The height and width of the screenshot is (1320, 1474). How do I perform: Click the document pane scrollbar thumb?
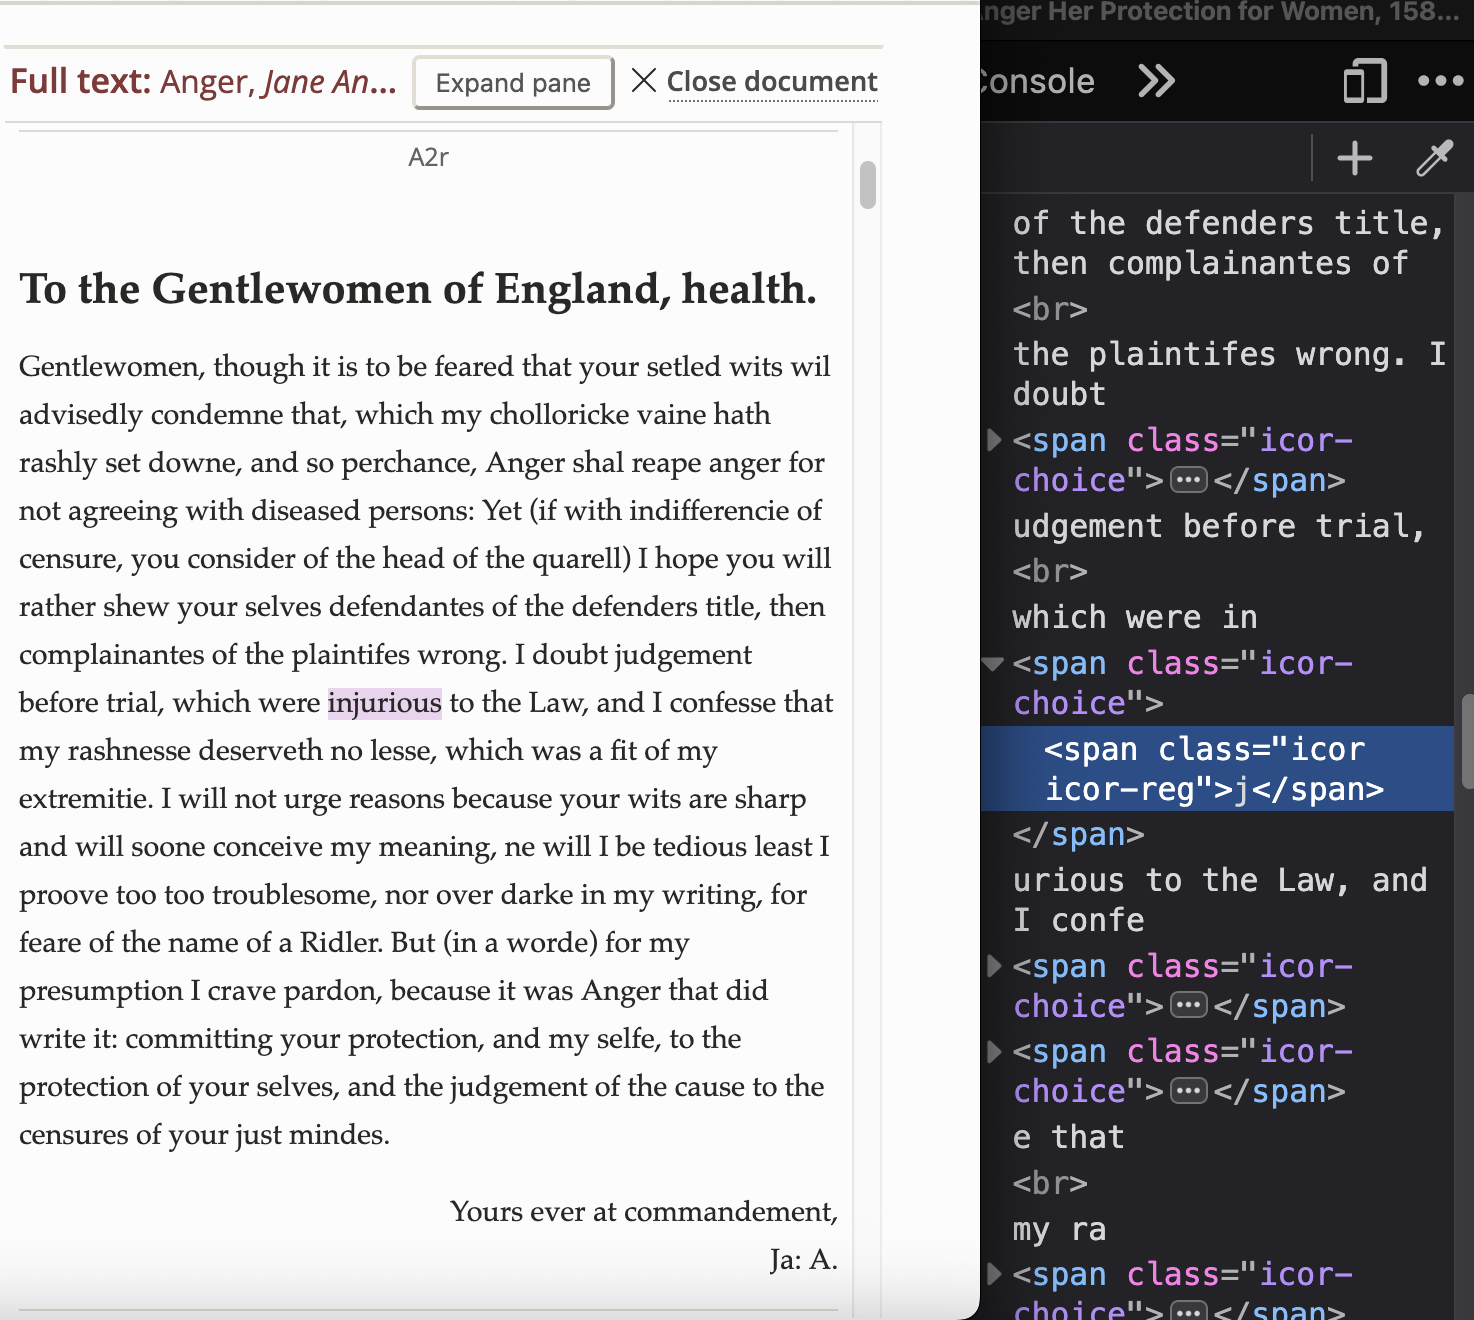point(867,185)
